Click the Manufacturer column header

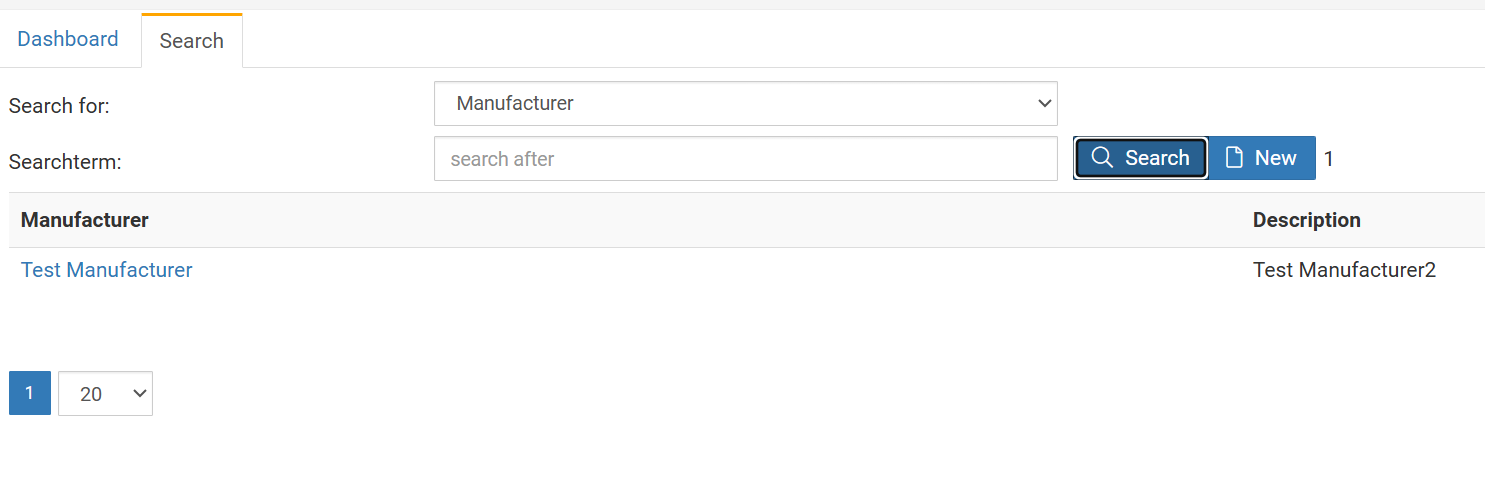click(x=85, y=220)
